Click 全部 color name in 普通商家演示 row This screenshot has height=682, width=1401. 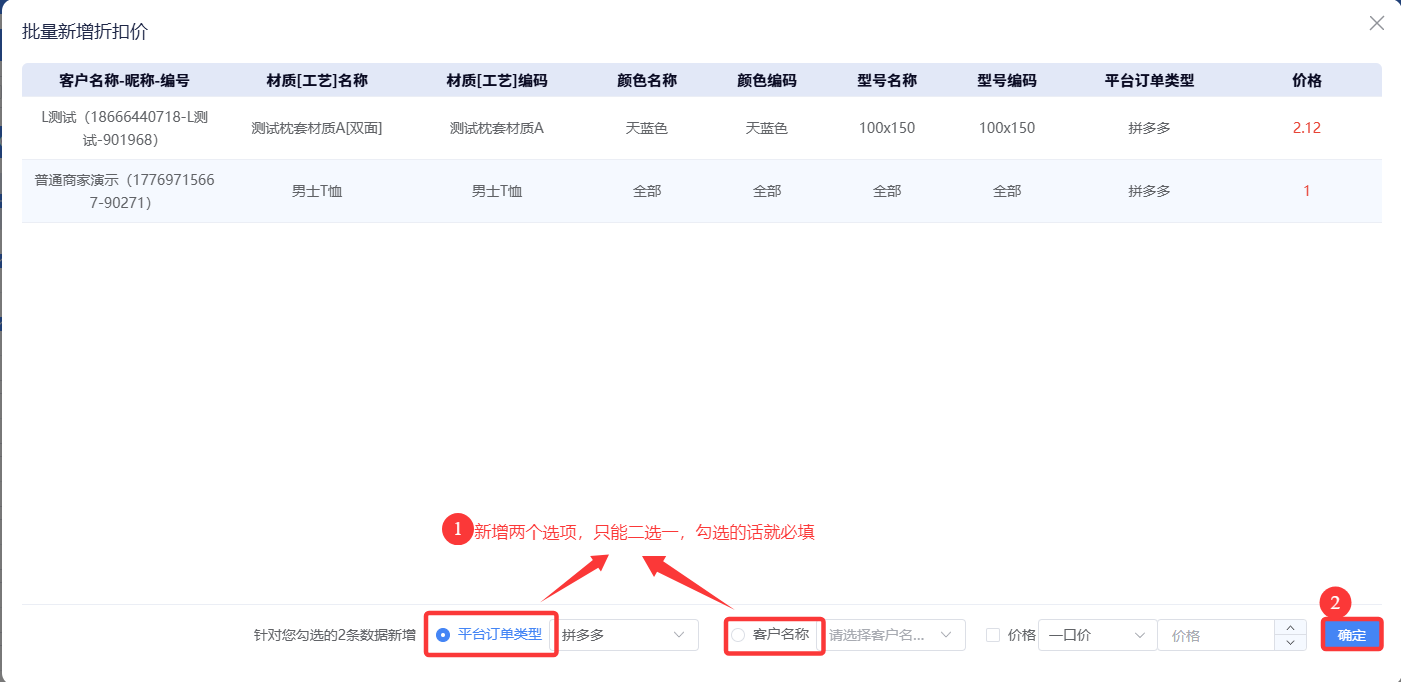click(x=647, y=191)
